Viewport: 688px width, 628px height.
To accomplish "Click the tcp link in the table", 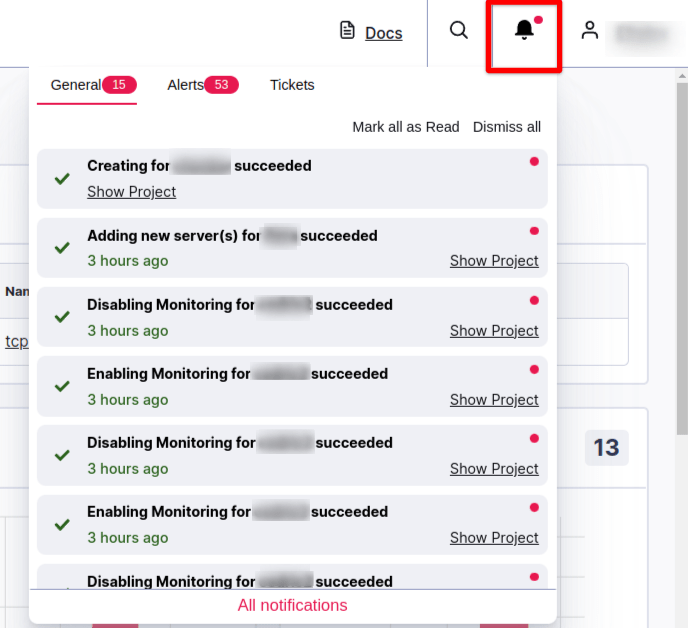I will (x=16, y=341).
